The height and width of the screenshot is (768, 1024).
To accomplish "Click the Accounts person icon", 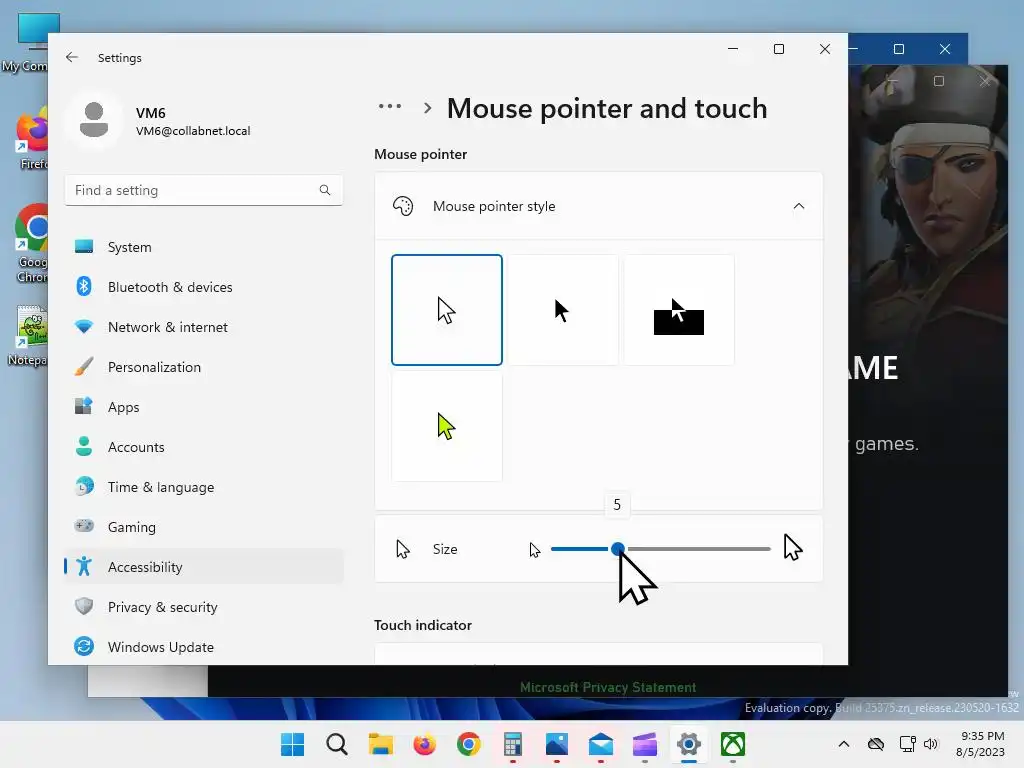I will (x=84, y=446).
